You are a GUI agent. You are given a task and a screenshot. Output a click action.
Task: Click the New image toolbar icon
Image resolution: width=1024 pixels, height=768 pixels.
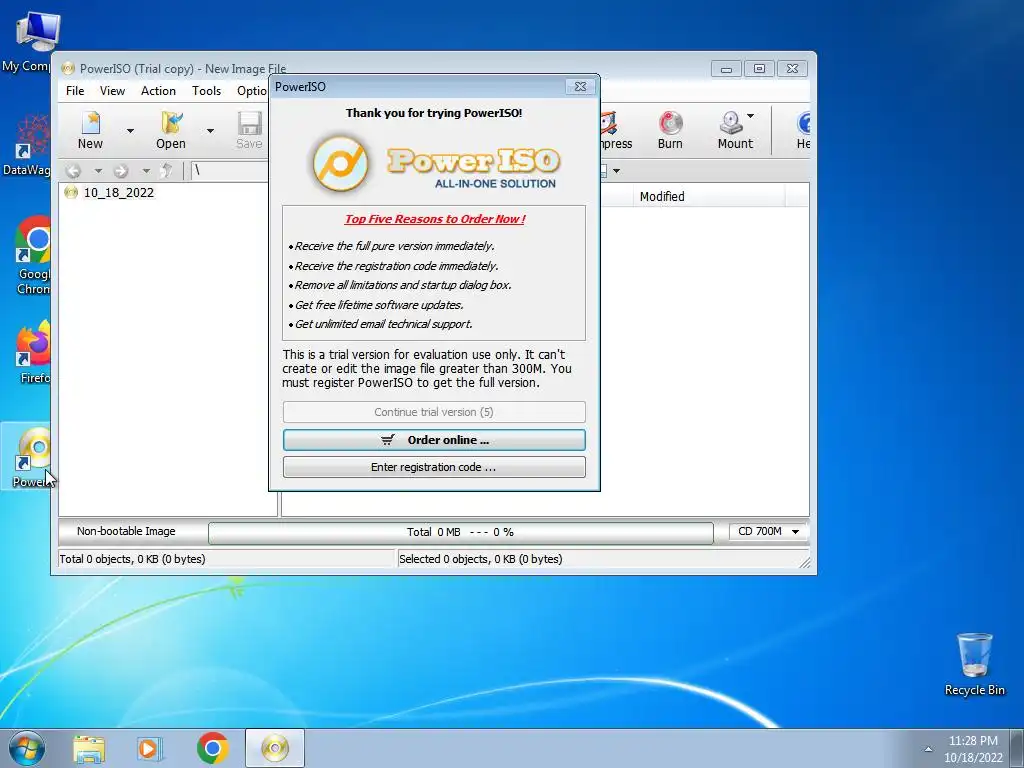tap(90, 130)
